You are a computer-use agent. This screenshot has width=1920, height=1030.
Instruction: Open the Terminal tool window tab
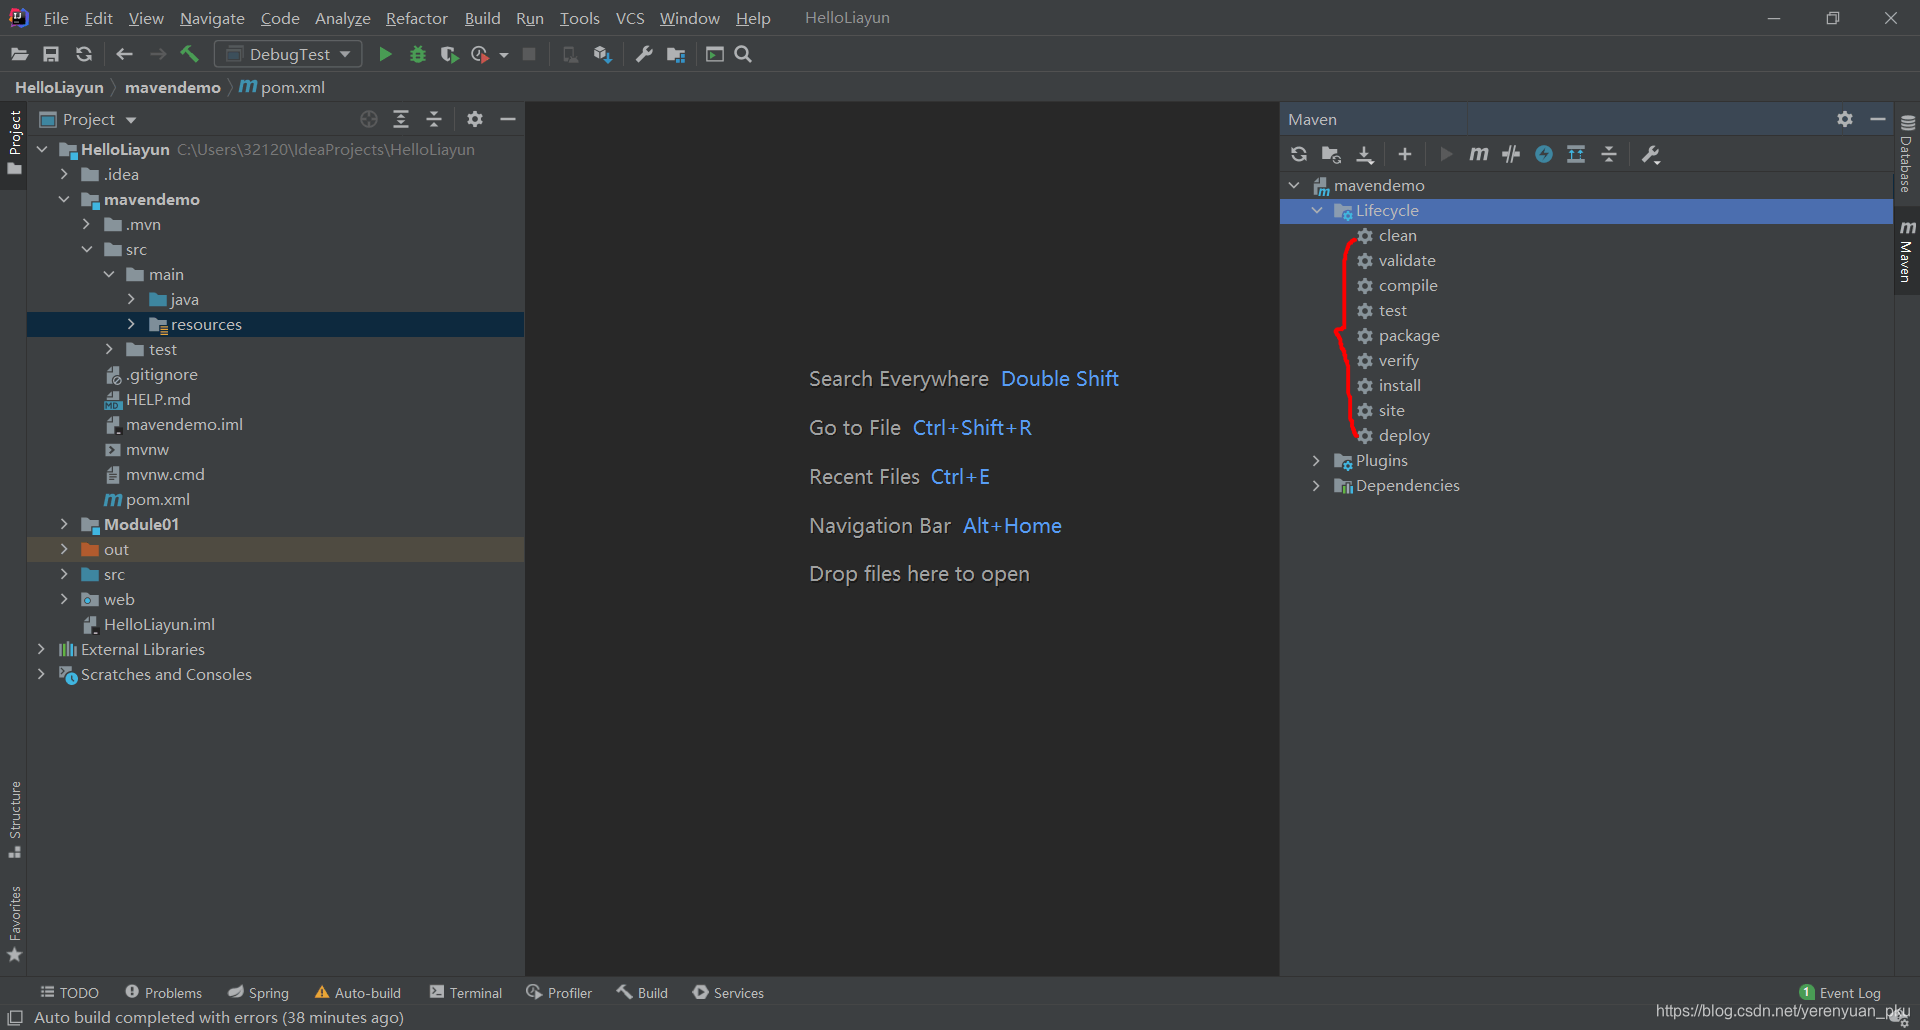tap(466, 992)
